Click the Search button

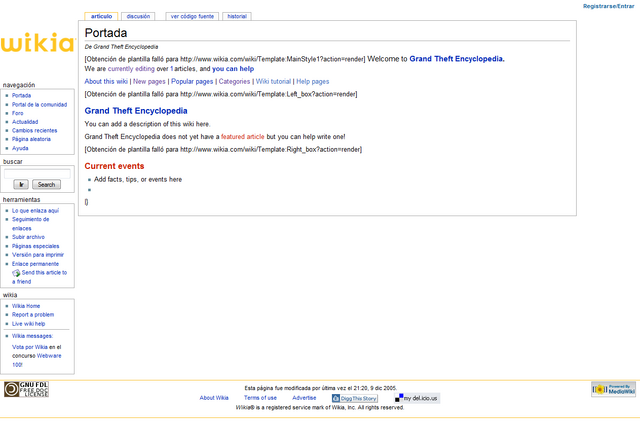pyautogui.click(x=47, y=185)
